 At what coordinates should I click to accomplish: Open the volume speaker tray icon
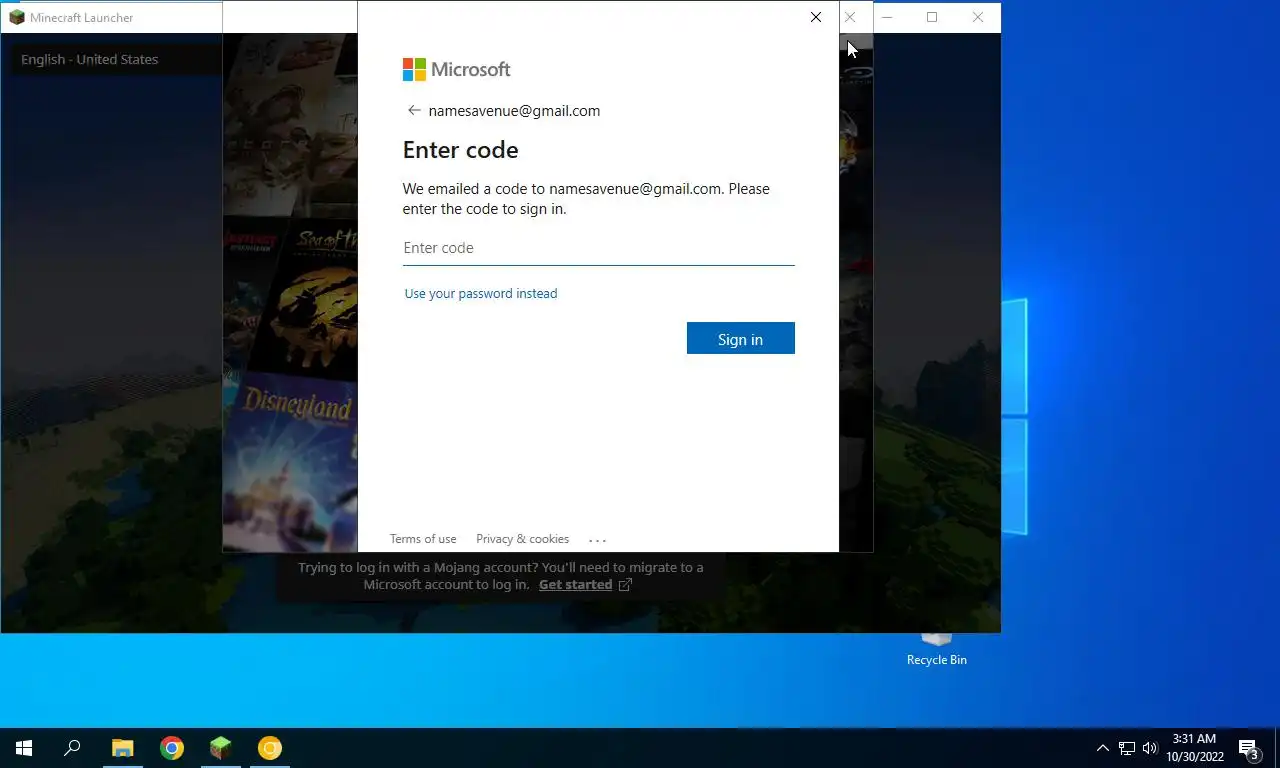pos(1150,748)
